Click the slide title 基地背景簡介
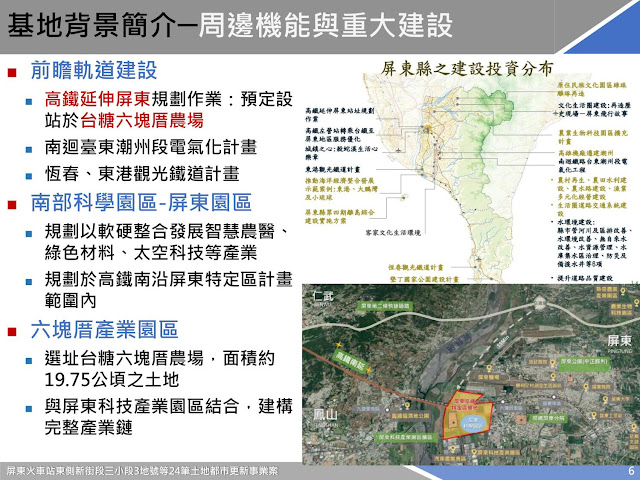The width and height of the screenshot is (640, 480). pyautogui.click(x=92, y=25)
